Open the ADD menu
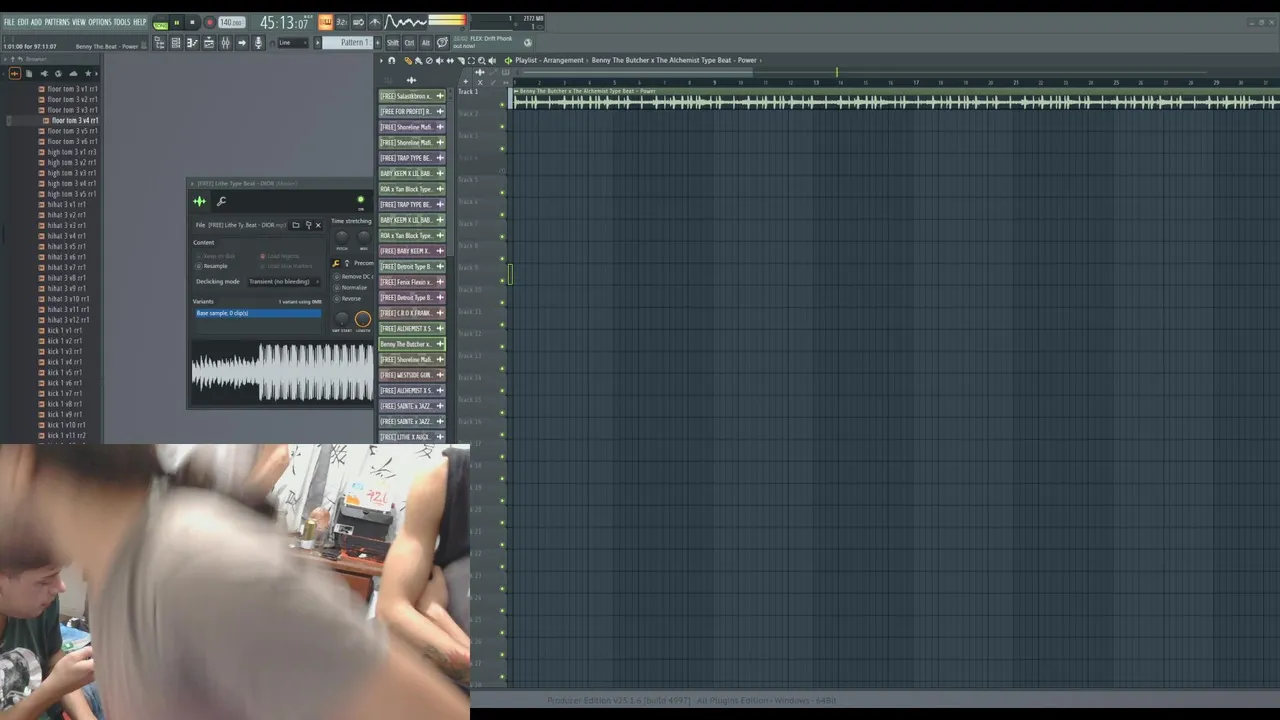 (37, 22)
